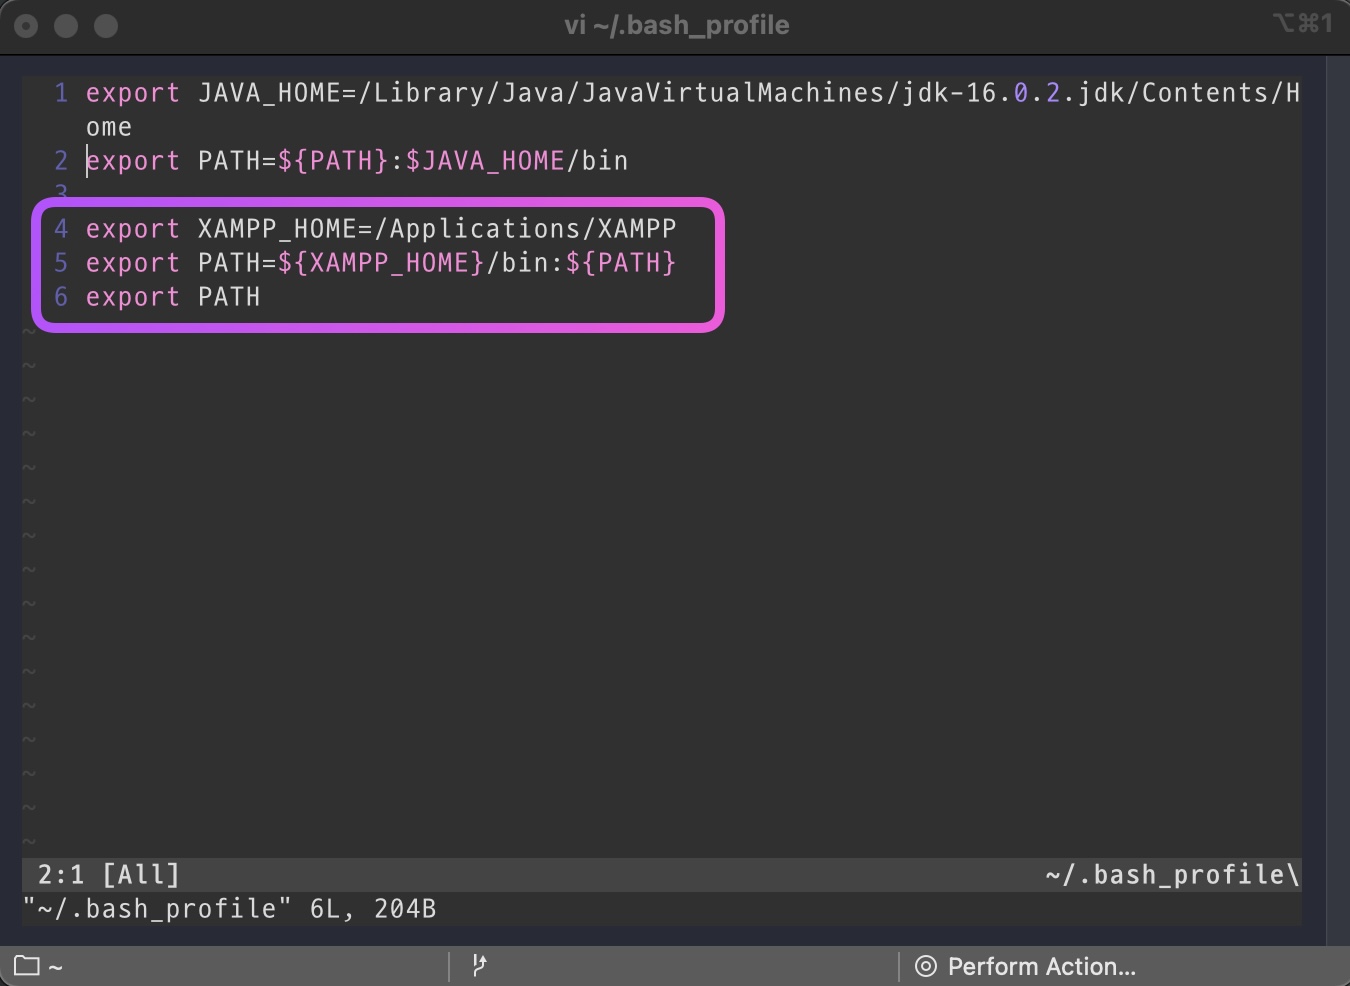Click line number 4 in the gutter
1350x986 pixels.
point(61,229)
